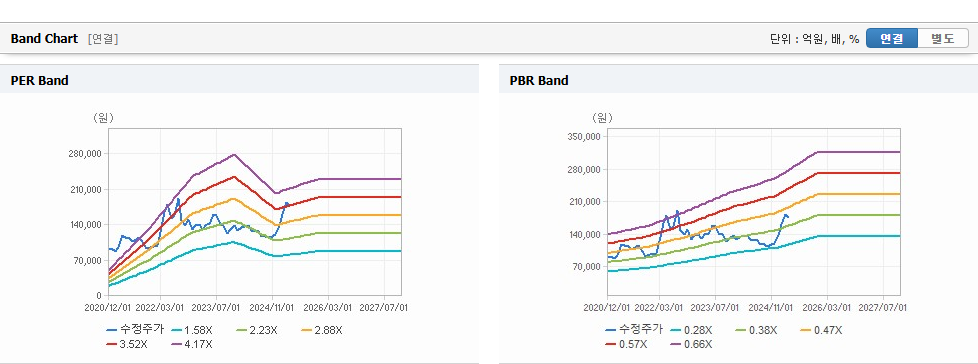Switch to the 연결 view button

pos(892,39)
